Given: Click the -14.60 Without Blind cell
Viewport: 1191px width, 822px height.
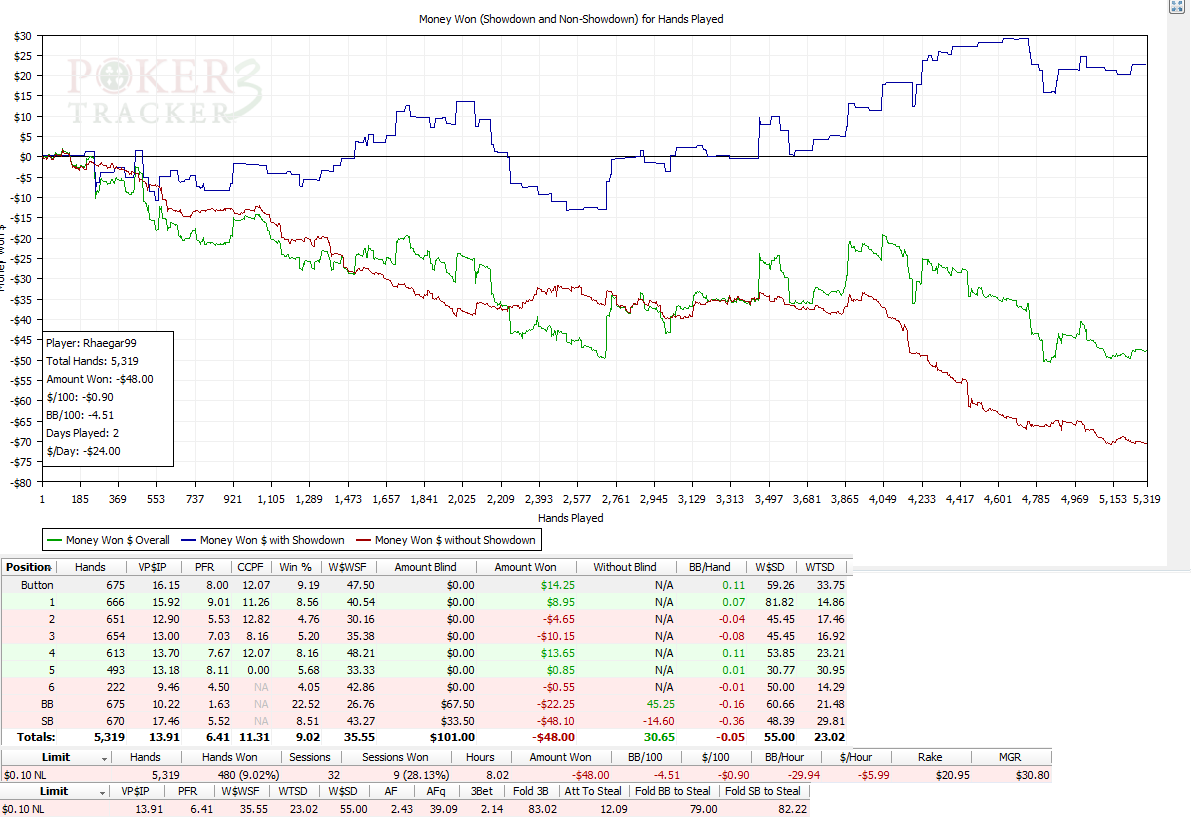Looking at the screenshot, I should tap(658, 721).
